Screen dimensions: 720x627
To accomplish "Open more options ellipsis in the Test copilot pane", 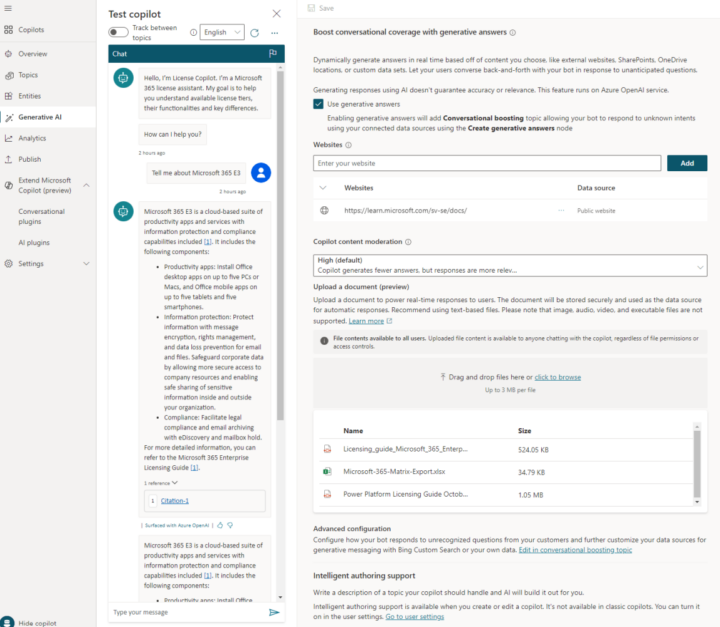I will pyautogui.click(x=275, y=33).
